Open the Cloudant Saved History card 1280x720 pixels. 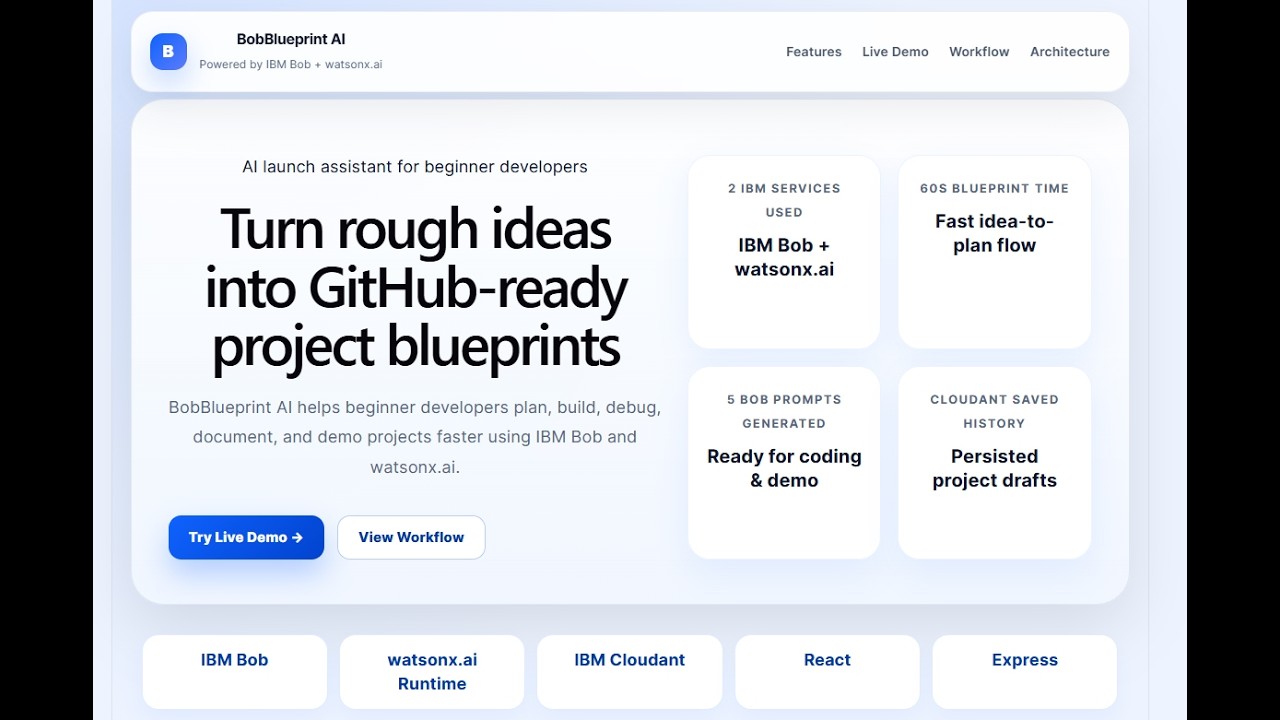(x=994, y=463)
